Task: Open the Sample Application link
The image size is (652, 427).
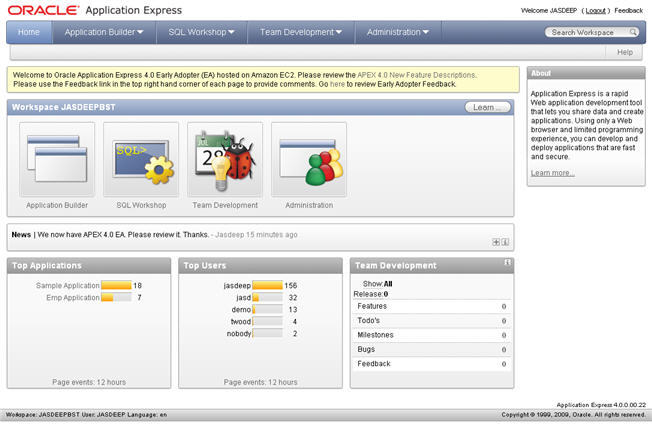Action: coord(67,285)
